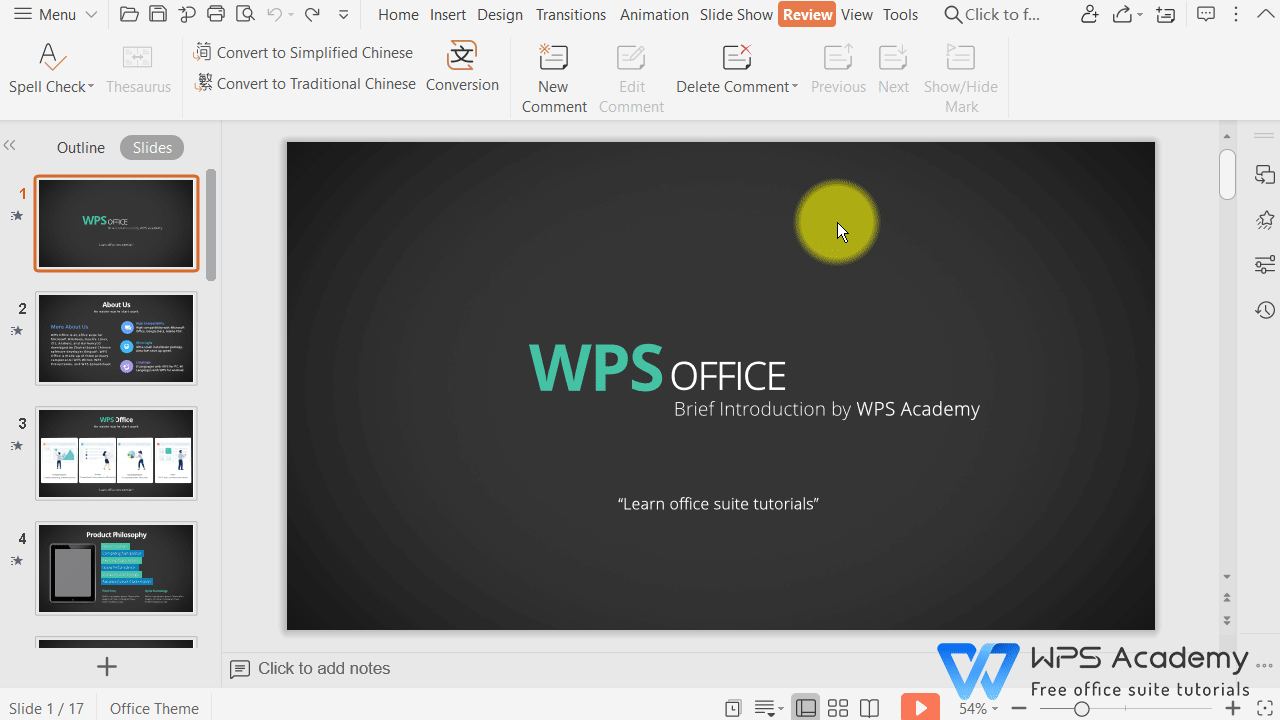Print the presentation using the printer icon
Viewport: 1280px width, 720px height.
[216, 14]
